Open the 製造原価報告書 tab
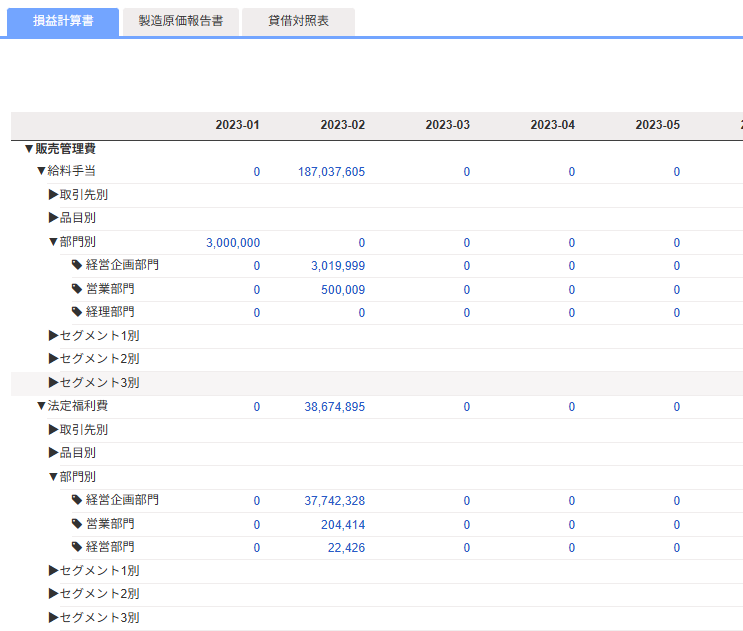Image resolution: width=743 pixels, height=631 pixels. [181, 21]
